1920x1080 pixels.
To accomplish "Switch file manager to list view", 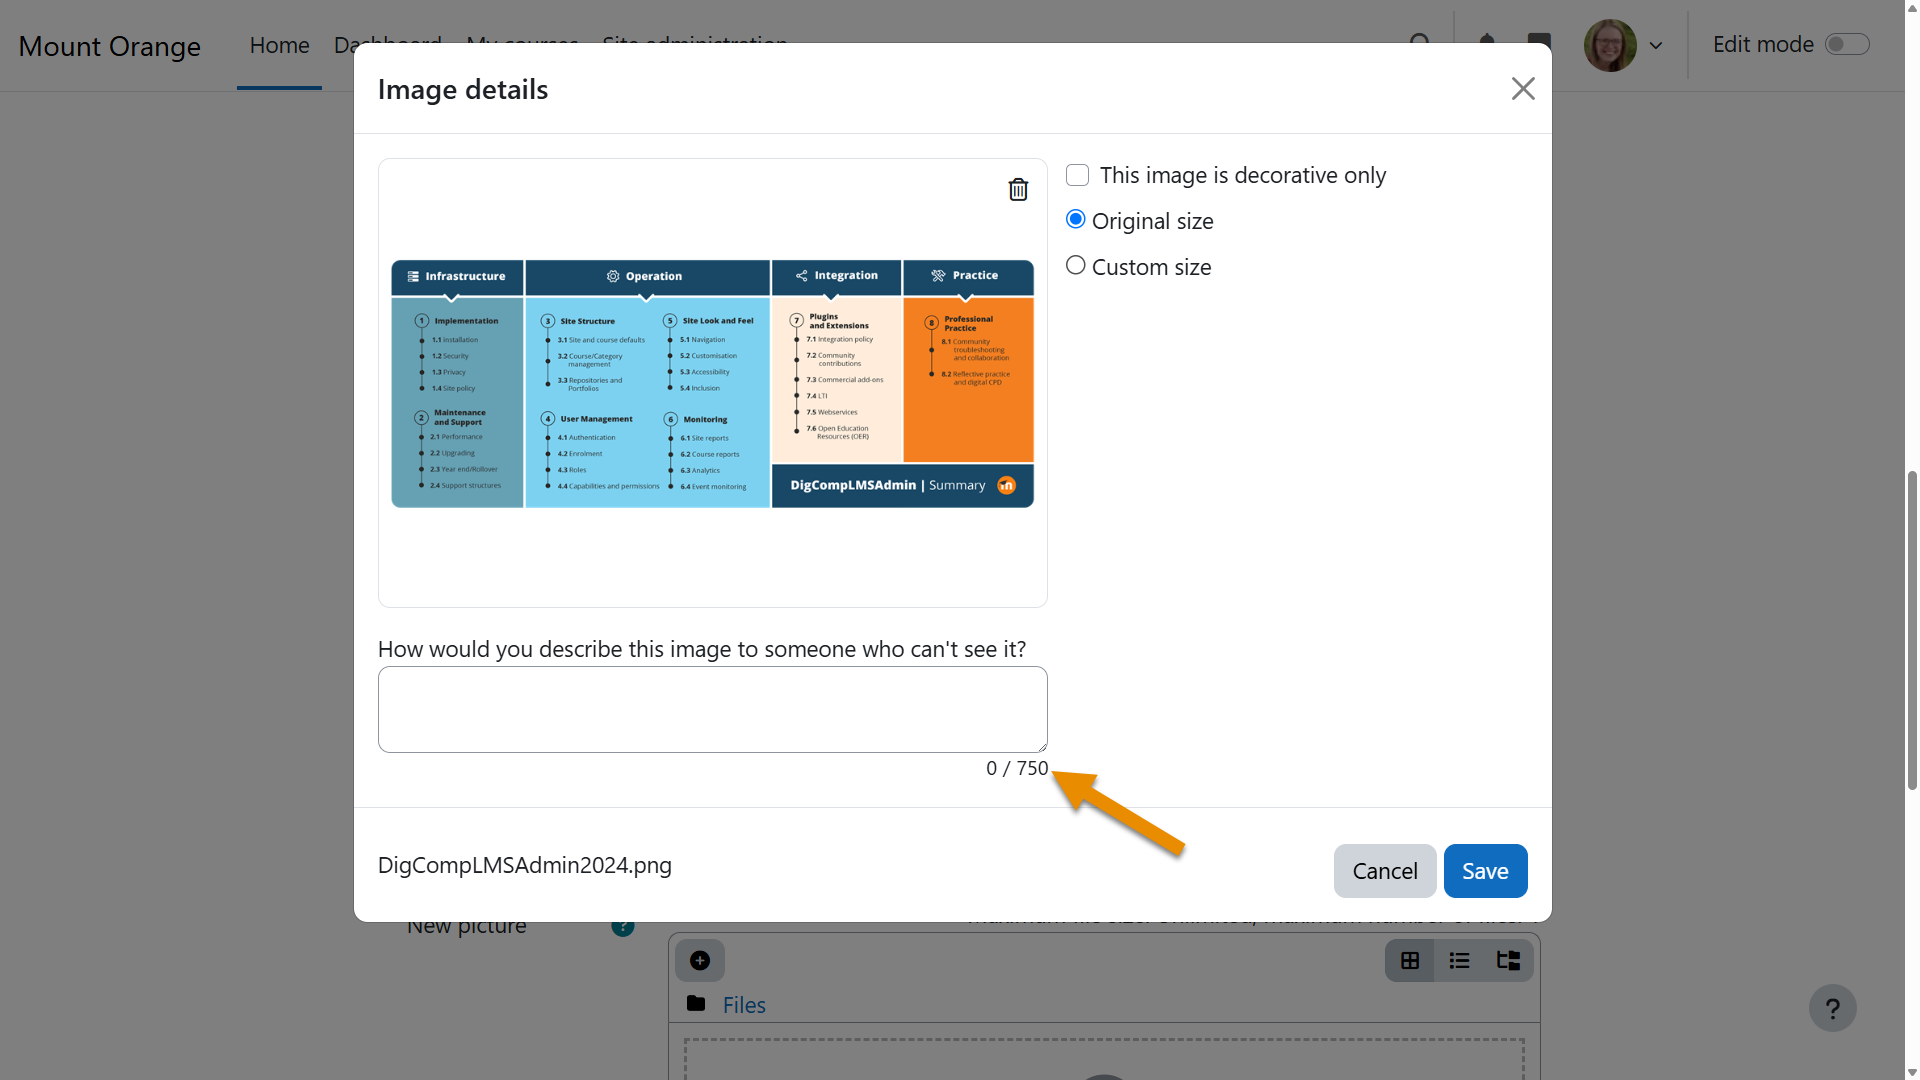I will [1459, 960].
